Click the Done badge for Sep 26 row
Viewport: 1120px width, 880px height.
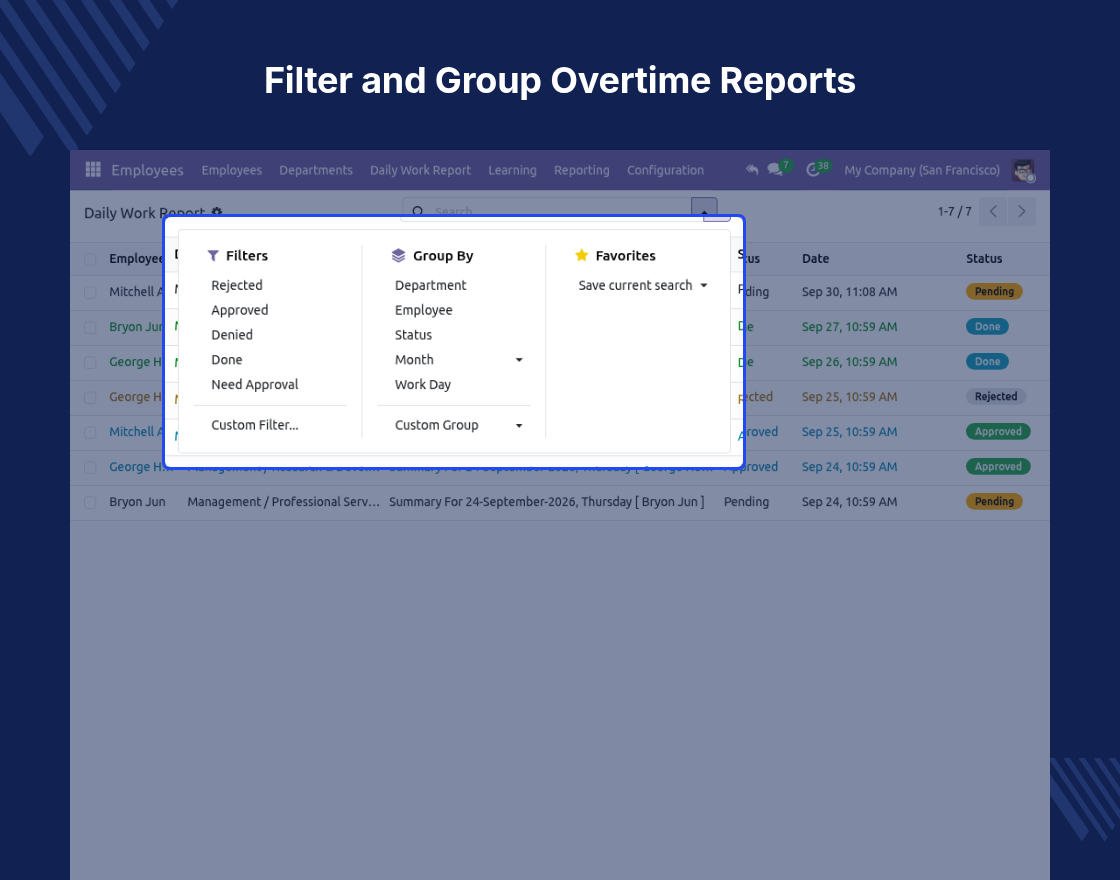pos(987,361)
